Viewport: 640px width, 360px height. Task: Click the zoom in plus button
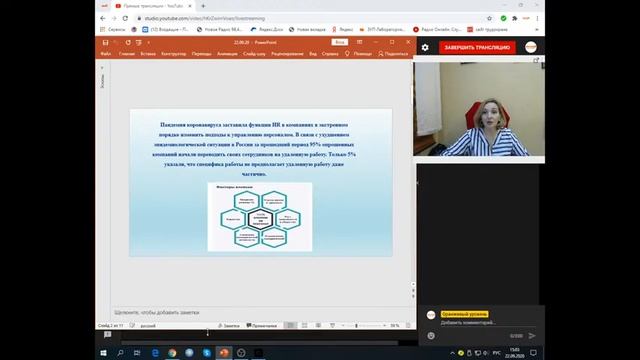pyautogui.click(x=384, y=326)
